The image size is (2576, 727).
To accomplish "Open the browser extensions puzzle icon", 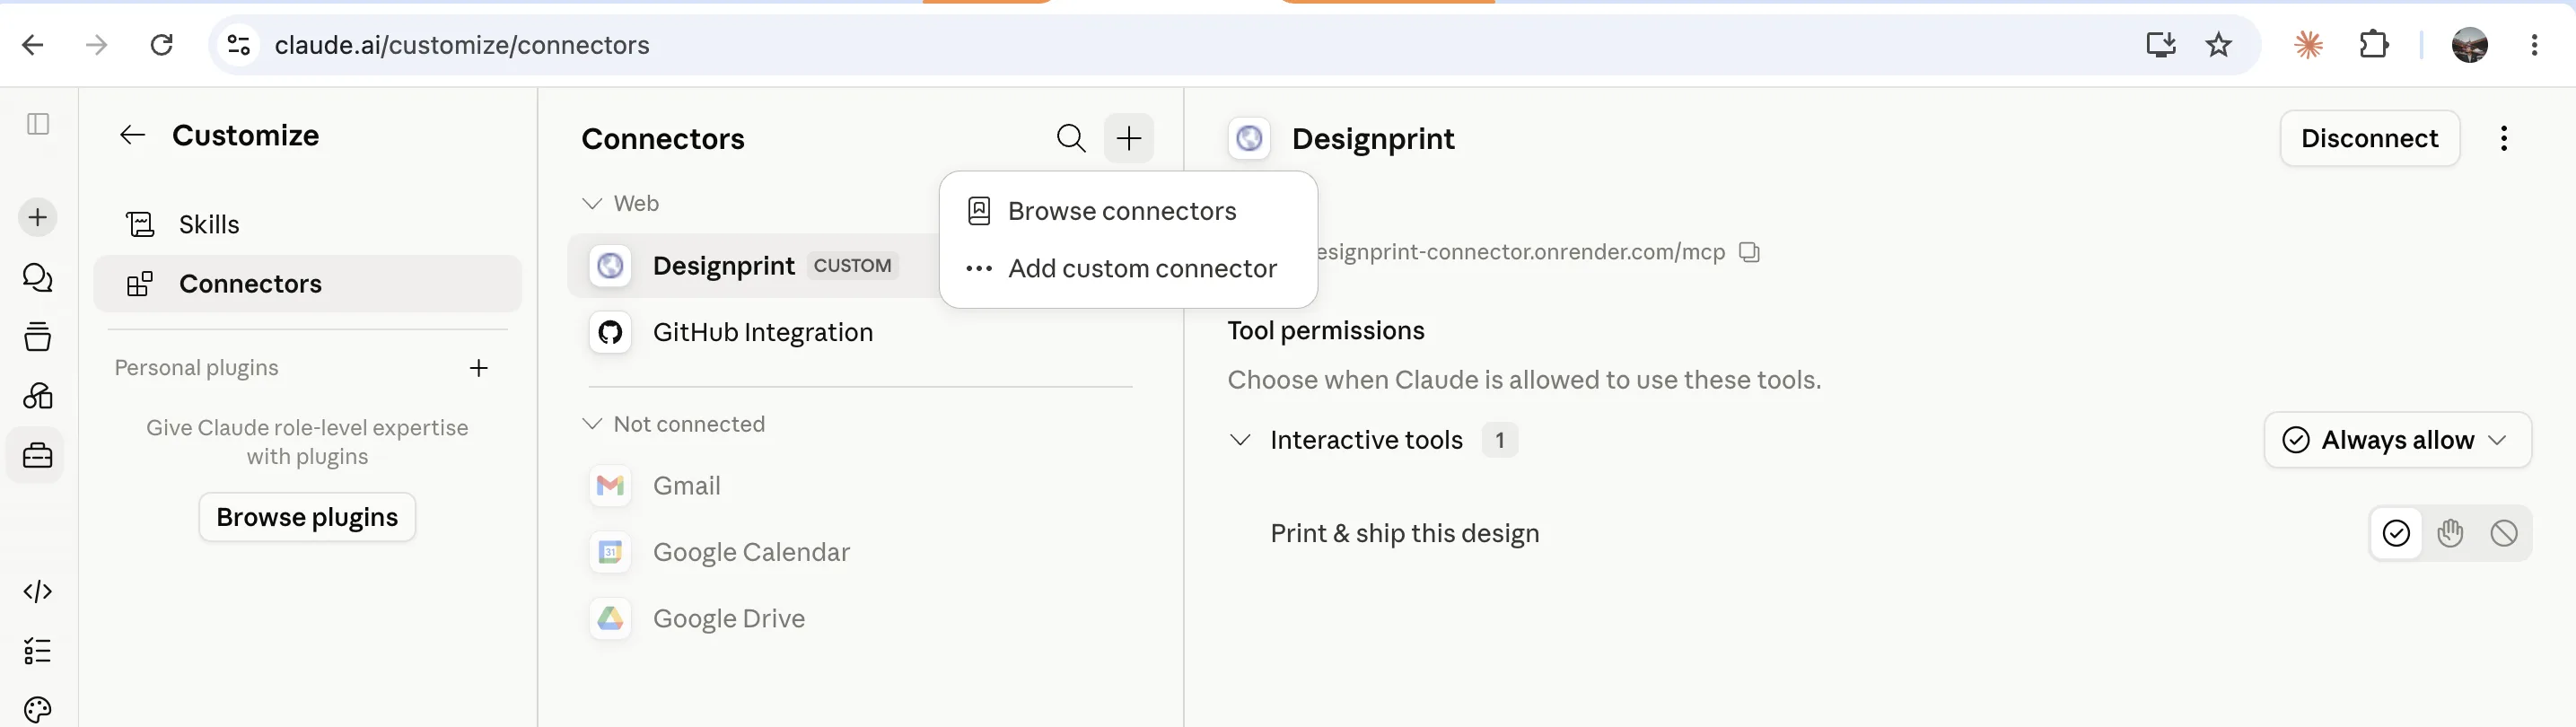I will 2373,45.
